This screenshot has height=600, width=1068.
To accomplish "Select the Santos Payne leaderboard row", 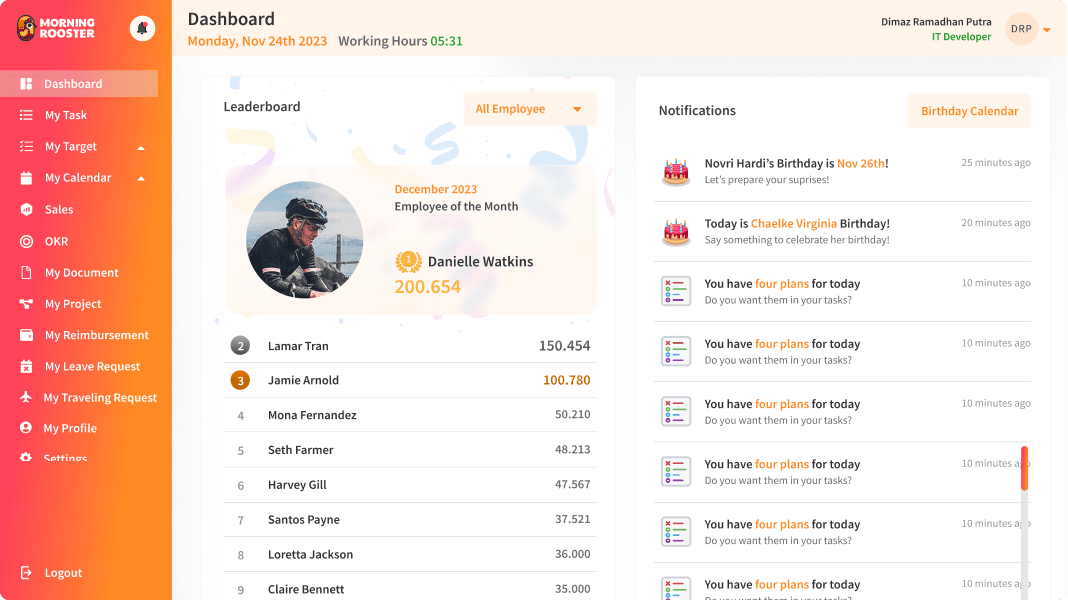I will tap(410, 520).
